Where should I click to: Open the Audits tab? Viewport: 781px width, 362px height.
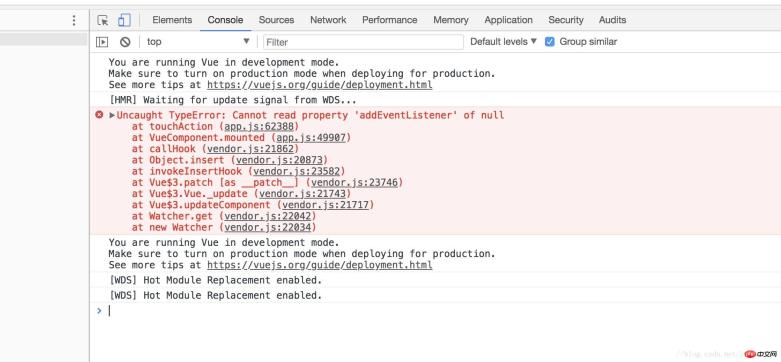613,20
